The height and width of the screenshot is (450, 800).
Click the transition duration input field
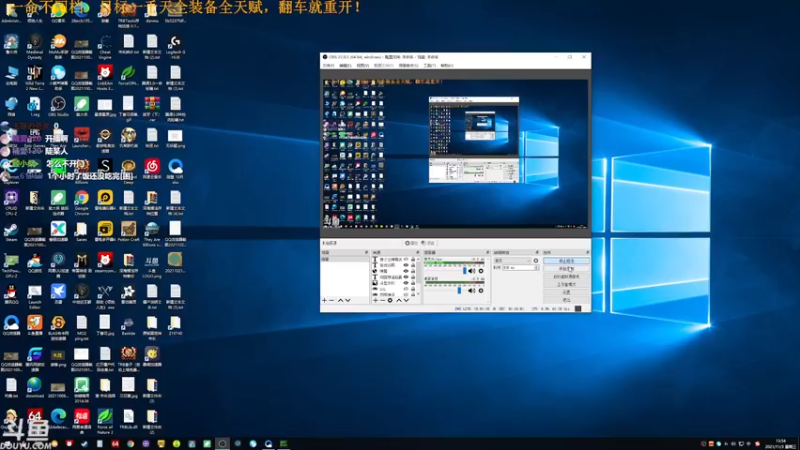point(518,267)
